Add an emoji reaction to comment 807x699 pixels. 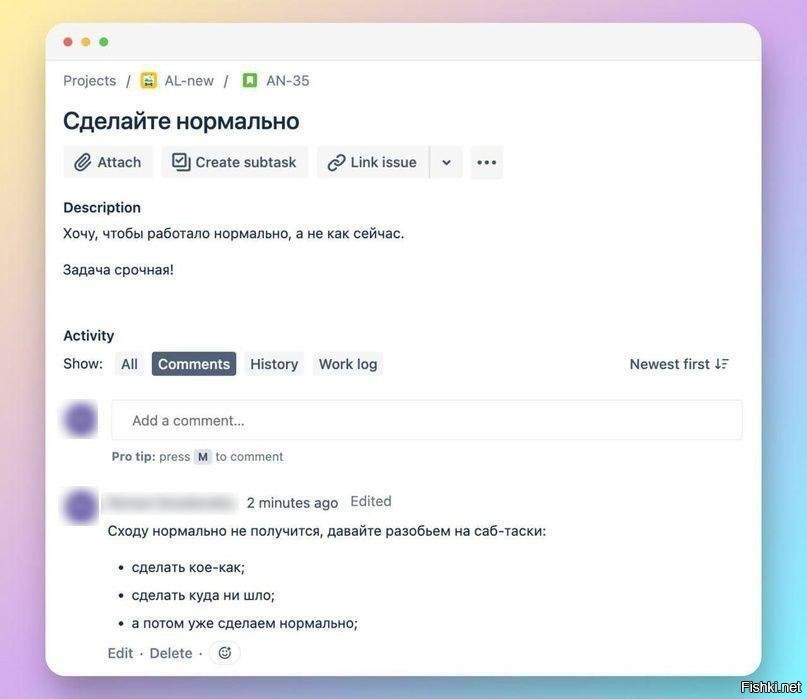[x=224, y=653]
